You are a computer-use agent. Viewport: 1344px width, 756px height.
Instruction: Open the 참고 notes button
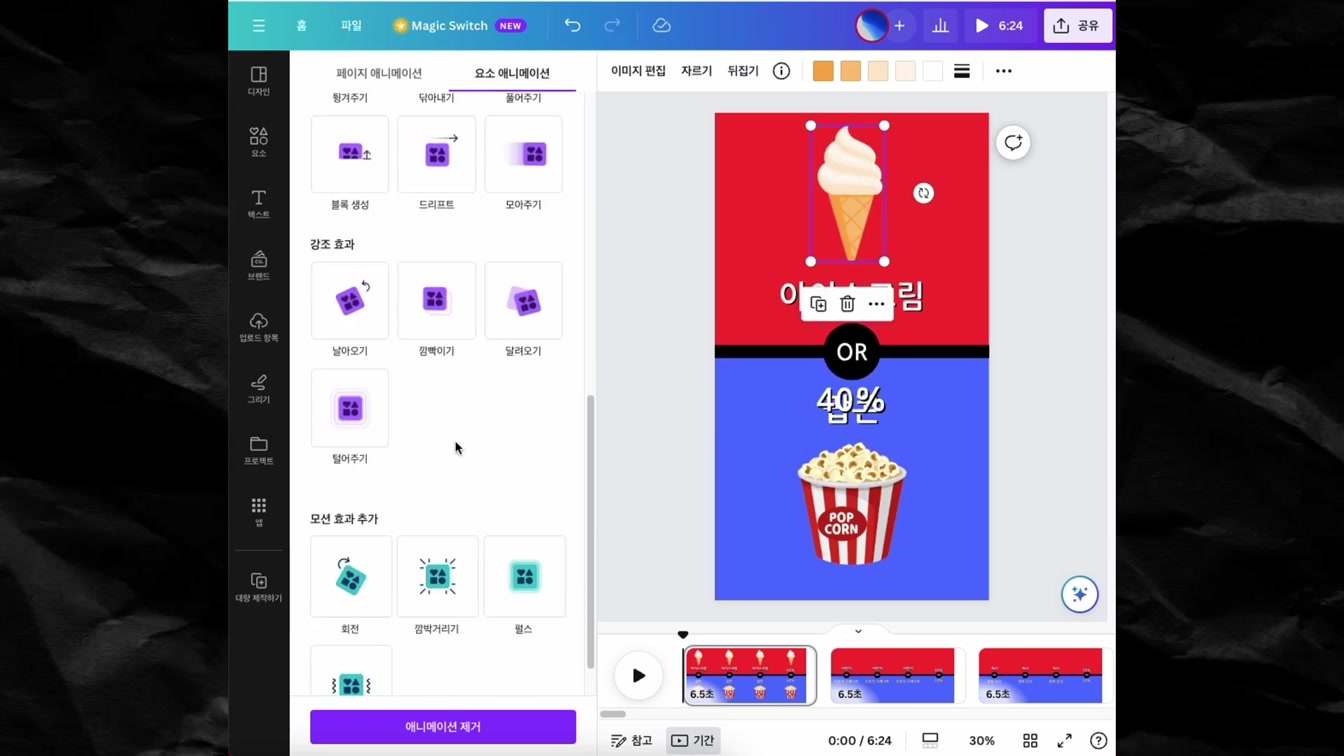[632, 741]
